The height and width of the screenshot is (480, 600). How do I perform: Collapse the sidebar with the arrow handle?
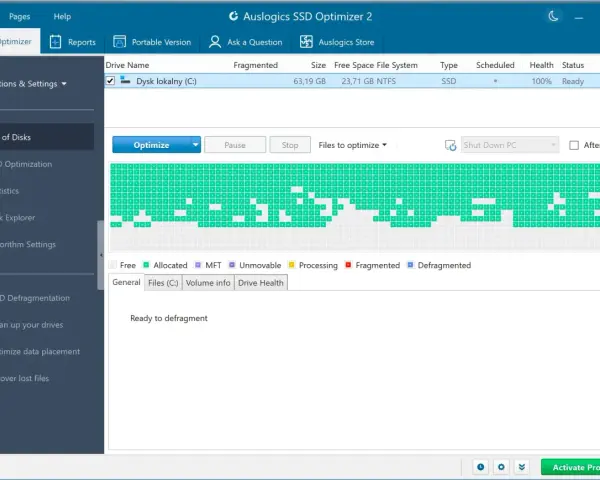point(101,255)
